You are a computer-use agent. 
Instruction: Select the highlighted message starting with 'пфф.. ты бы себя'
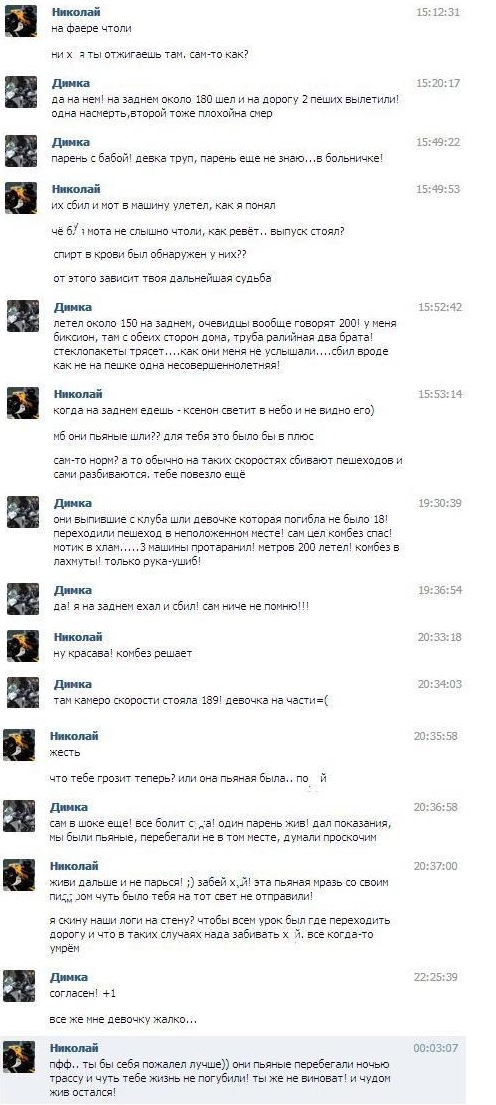tap(220, 1078)
